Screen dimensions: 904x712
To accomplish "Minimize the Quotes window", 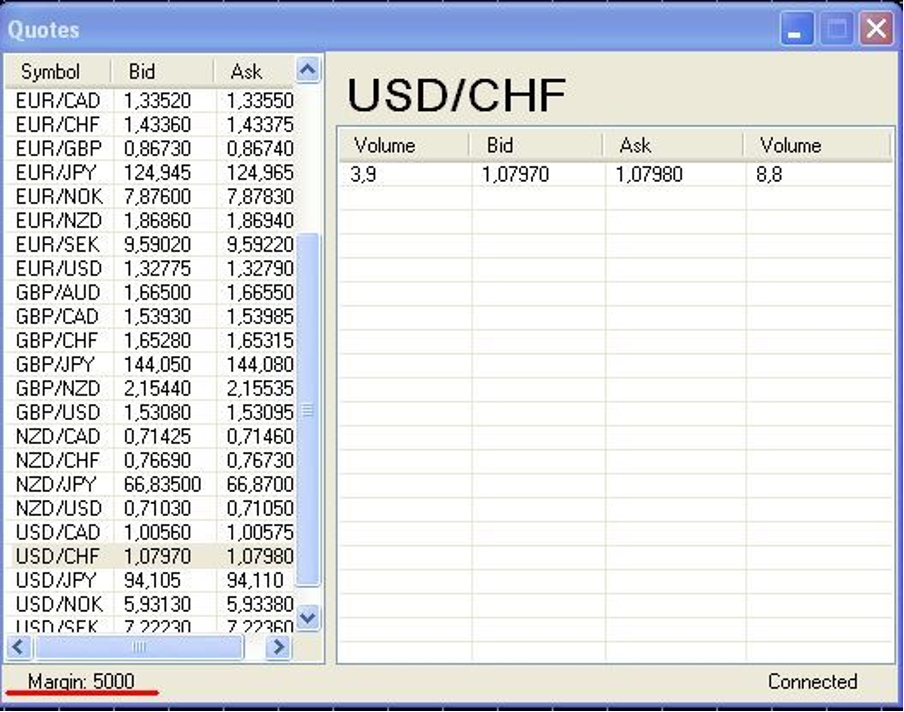I will click(x=797, y=30).
